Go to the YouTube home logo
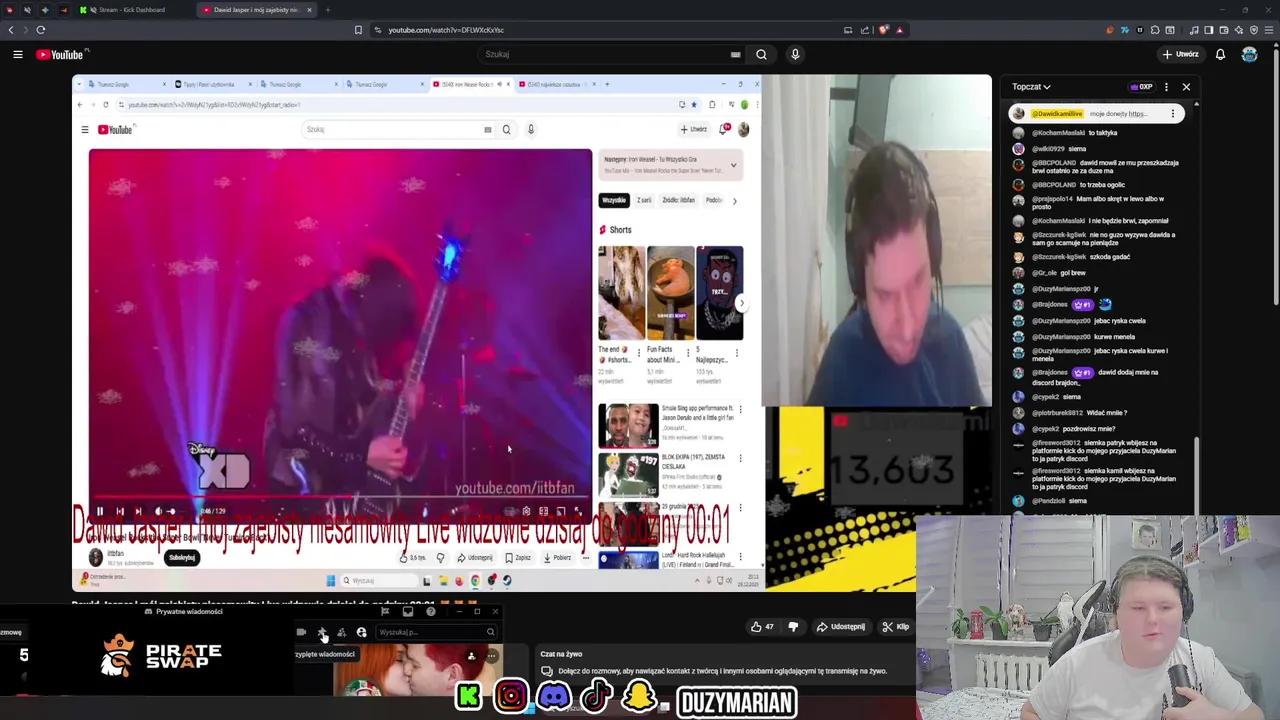 pos(62,54)
